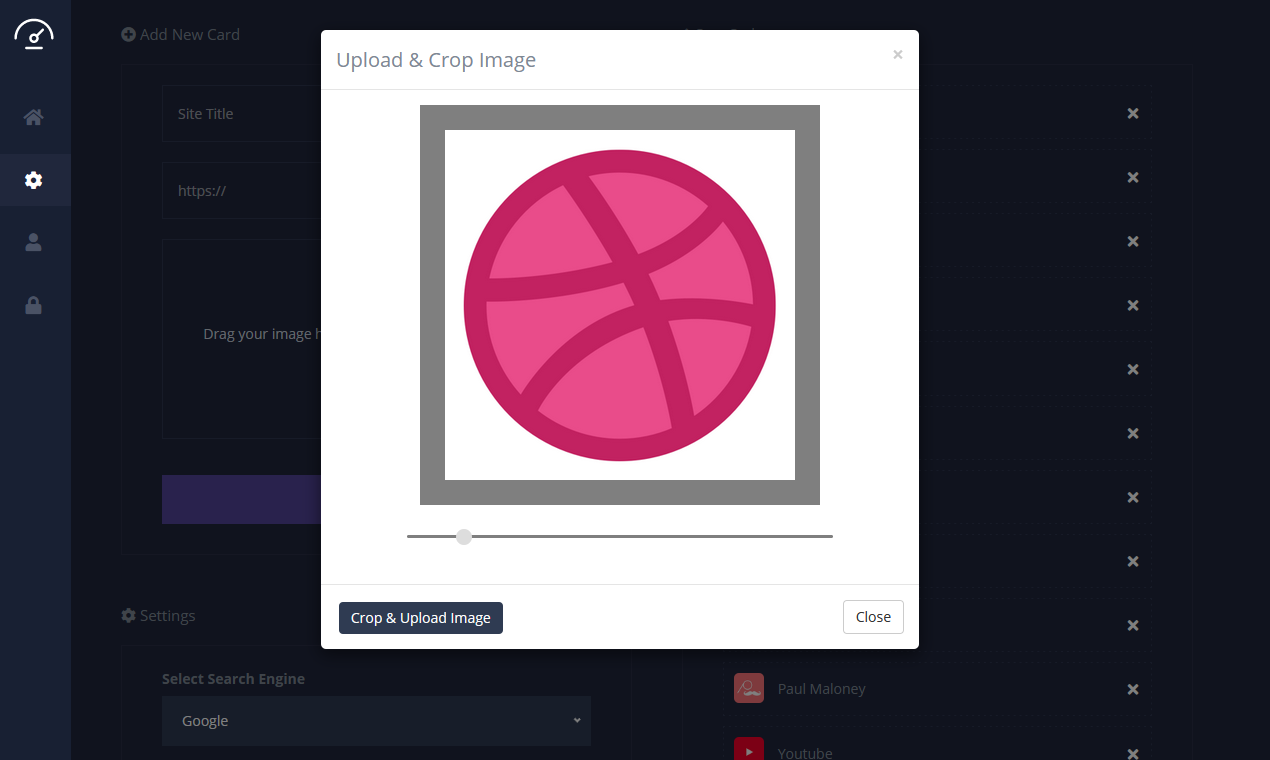This screenshot has width=1270, height=760.
Task: Click the Select Search Engine label
Action: [x=233, y=679]
